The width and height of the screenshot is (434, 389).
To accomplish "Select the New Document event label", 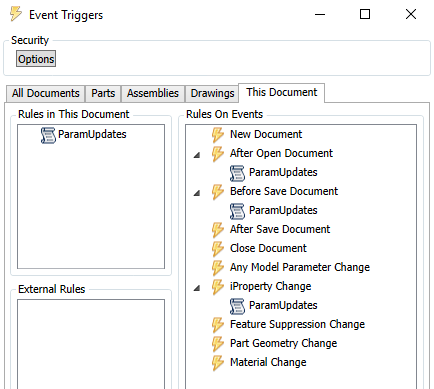I will pyautogui.click(x=266, y=134).
